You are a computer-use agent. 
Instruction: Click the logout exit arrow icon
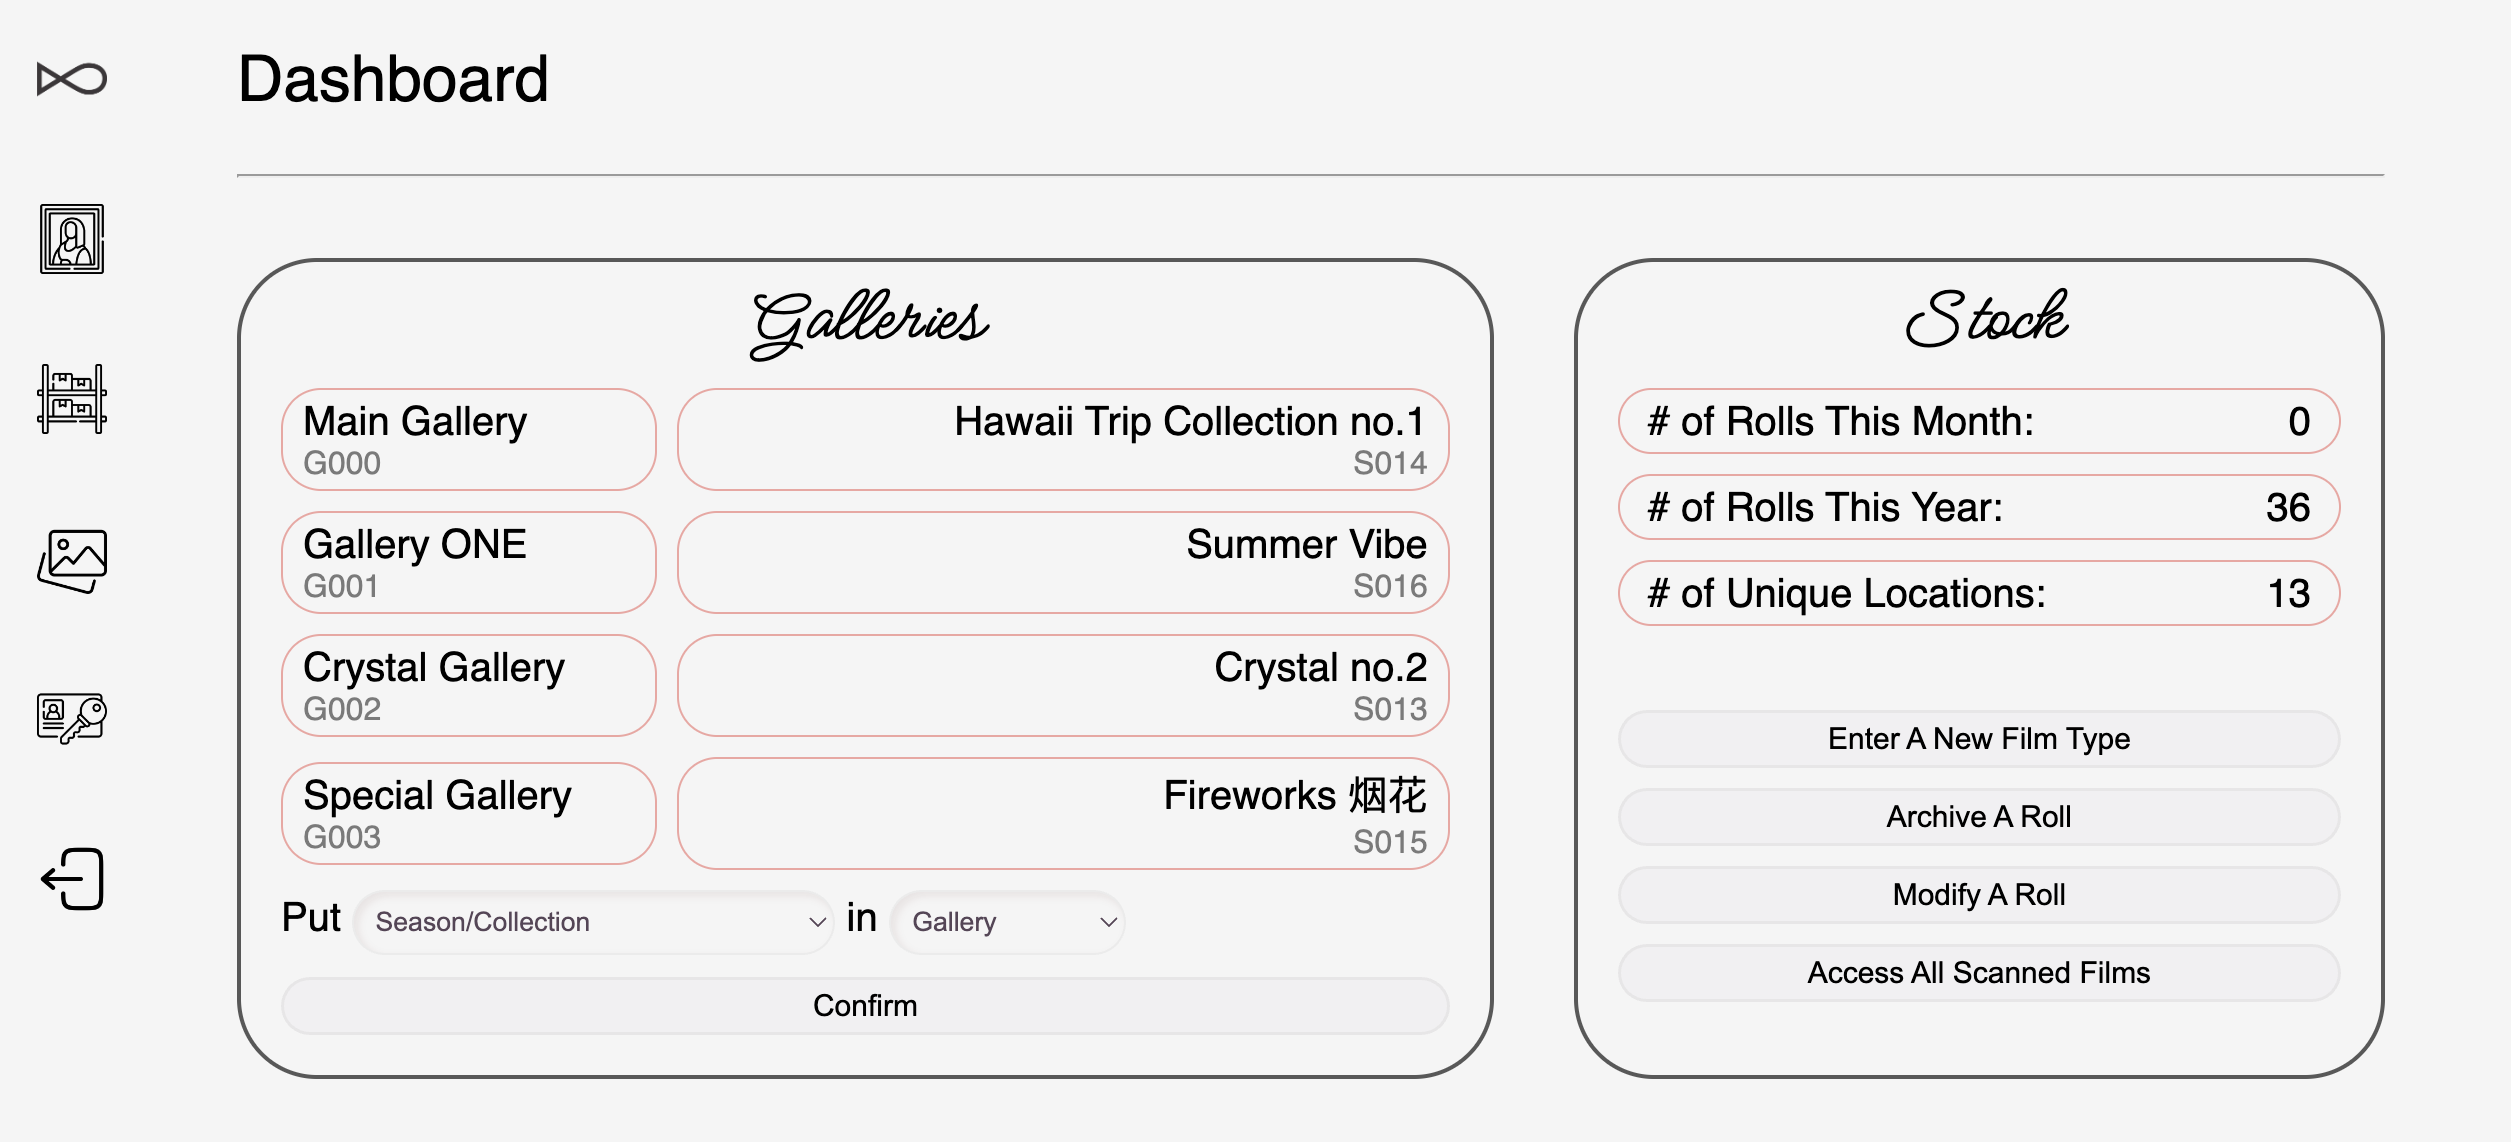(72, 879)
